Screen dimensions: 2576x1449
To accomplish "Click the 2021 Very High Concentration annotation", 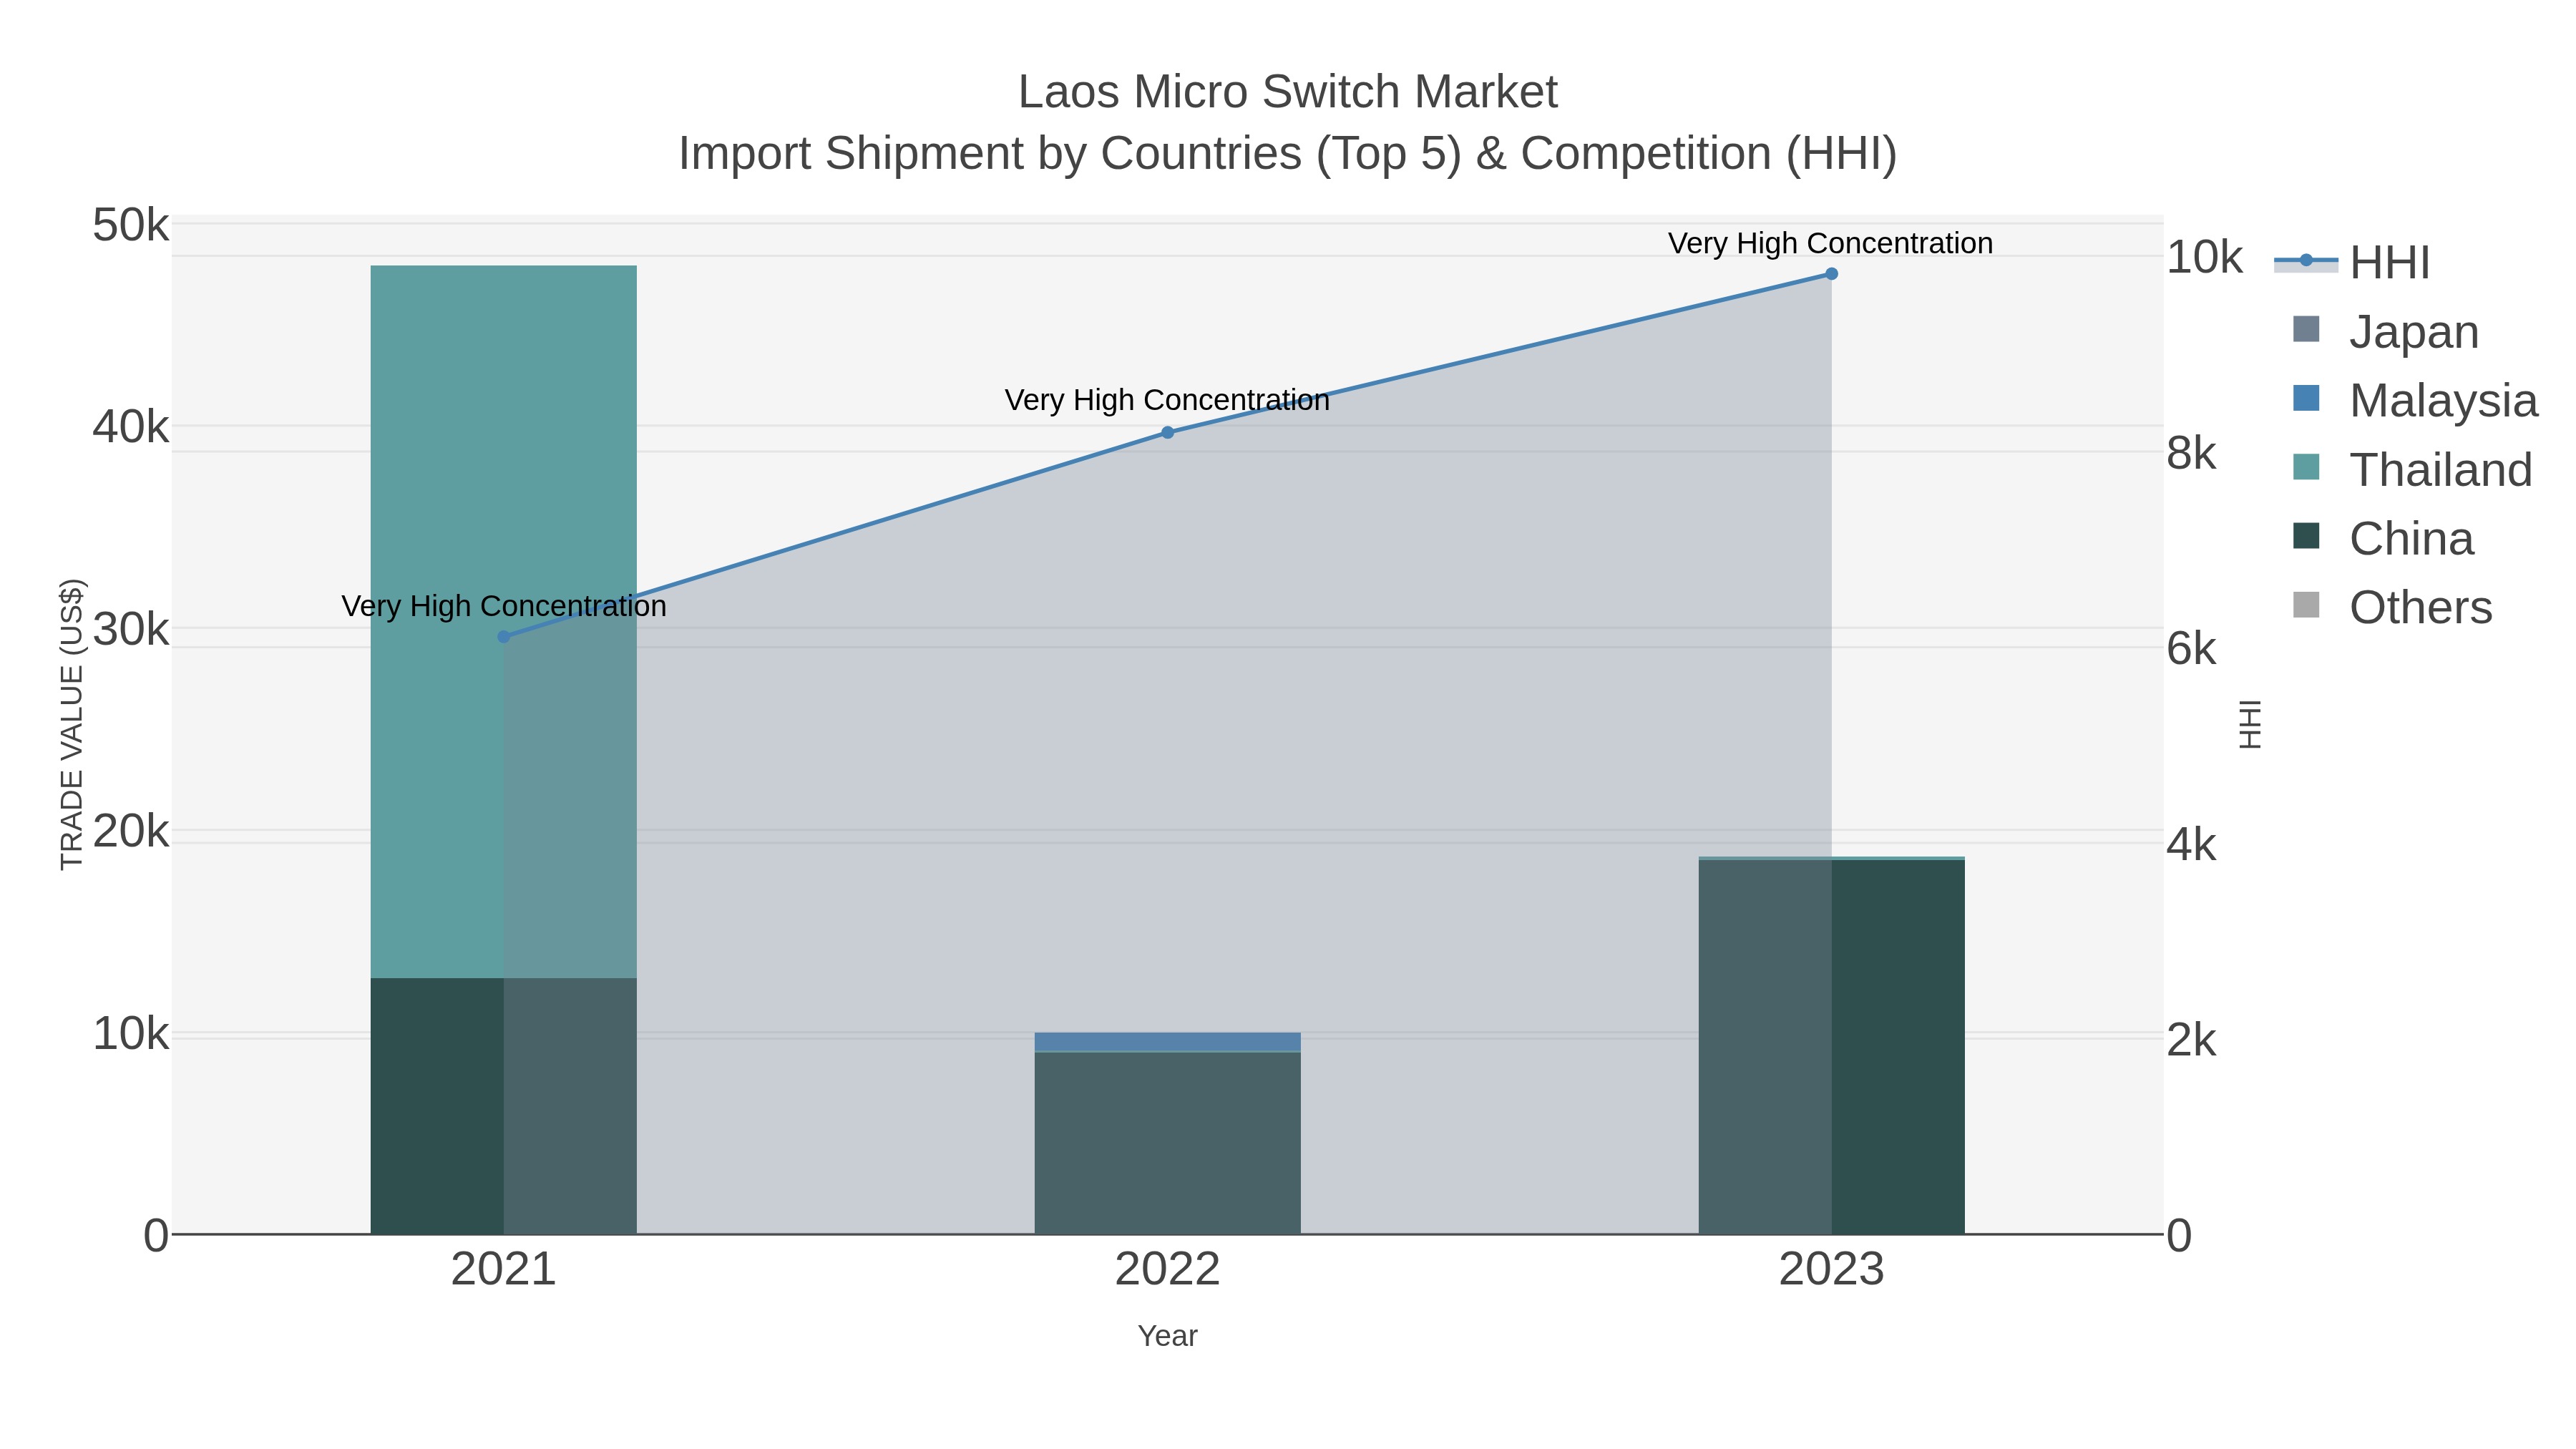I will coord(504,606).
